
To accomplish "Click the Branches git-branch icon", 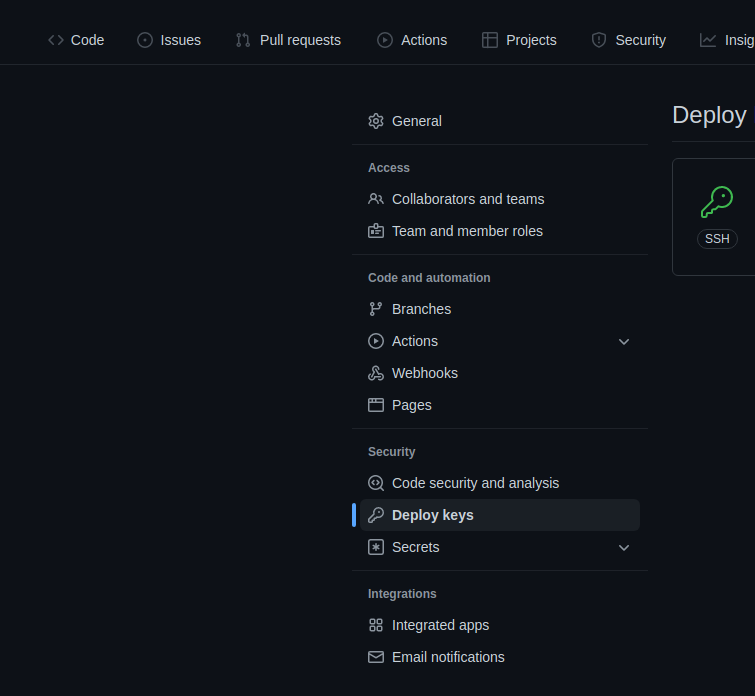I will 376,309.
